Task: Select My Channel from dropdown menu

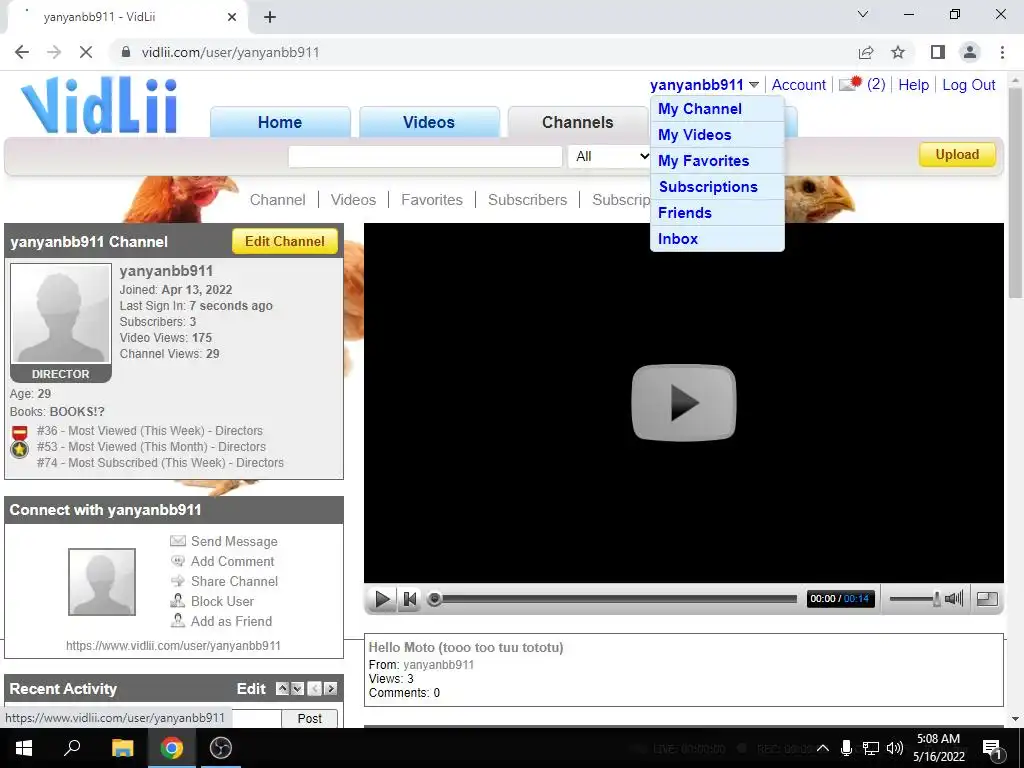Action: (x=717, y=109)
